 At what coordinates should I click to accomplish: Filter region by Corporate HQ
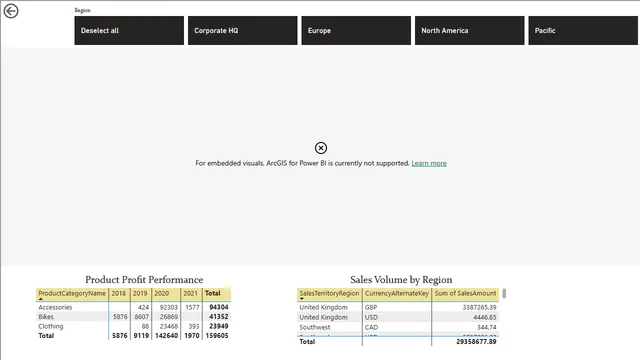pos(242,31)
